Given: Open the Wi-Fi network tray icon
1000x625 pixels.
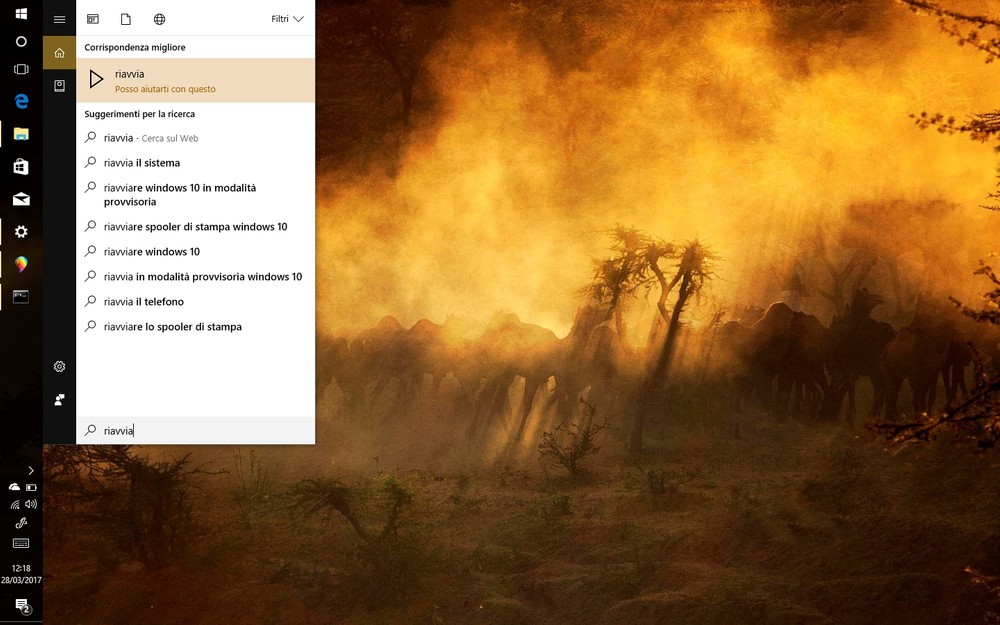Looking at the screenshot, I should (x=14, y=504).
